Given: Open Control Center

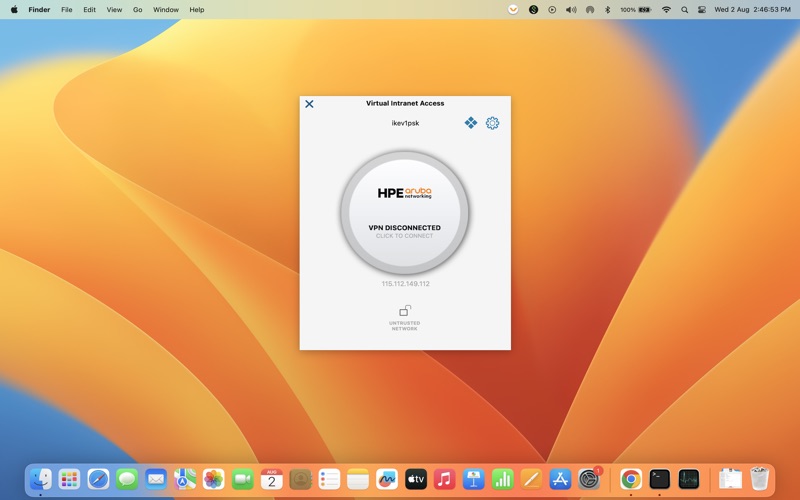Looking at the screenshot, I should (x=702, y=9).
